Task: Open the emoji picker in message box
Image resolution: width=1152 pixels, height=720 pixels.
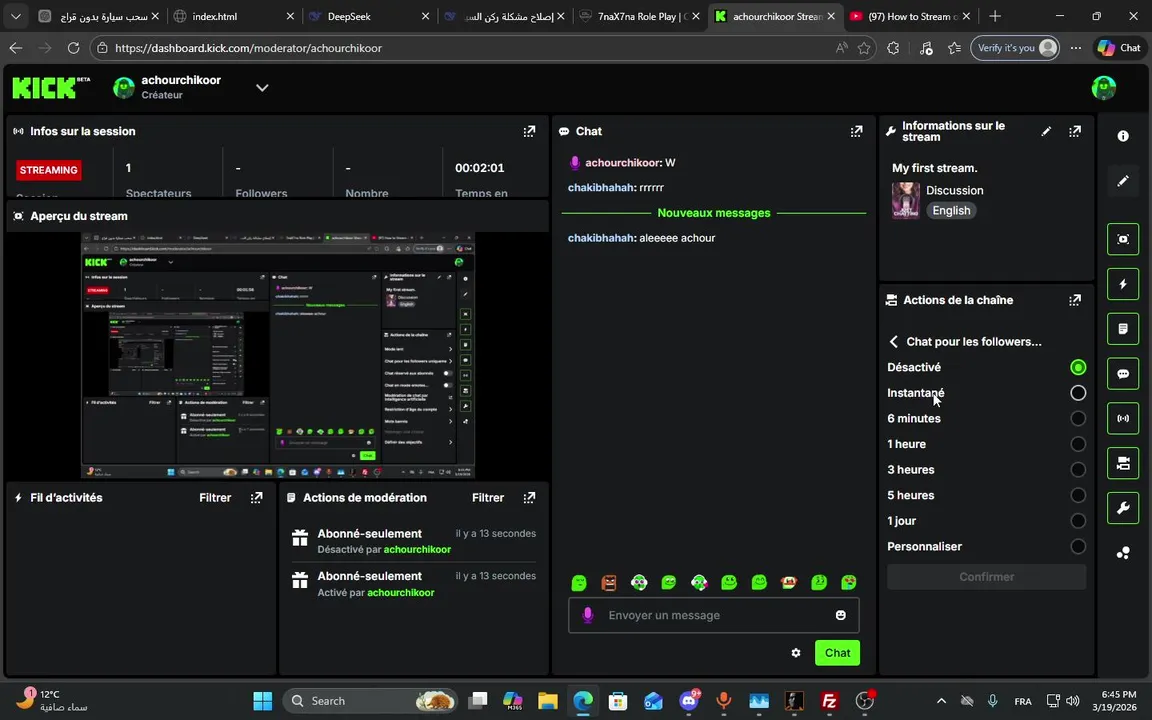Action: [840, 615]
